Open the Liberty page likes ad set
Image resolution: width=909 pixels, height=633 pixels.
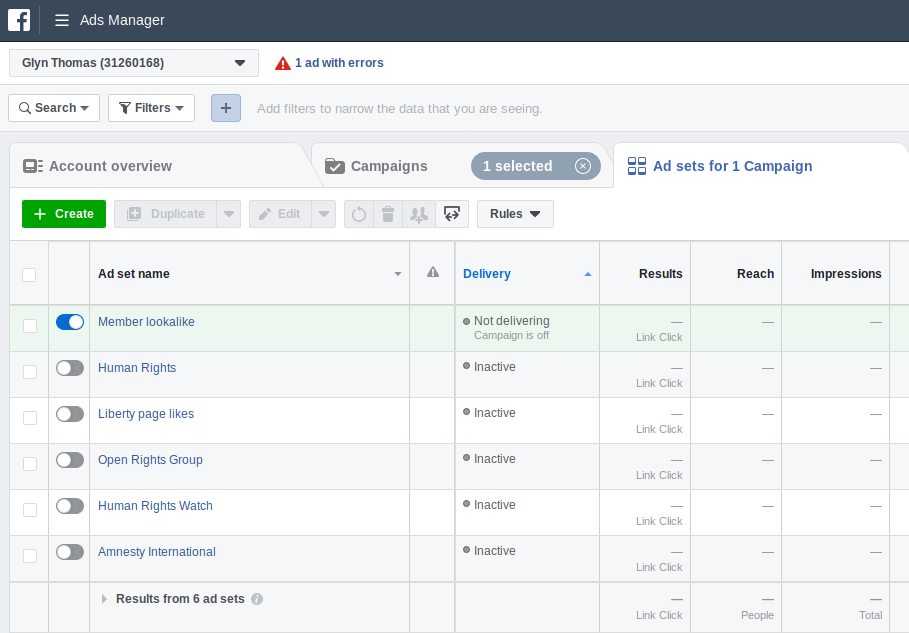coord(146,414)
